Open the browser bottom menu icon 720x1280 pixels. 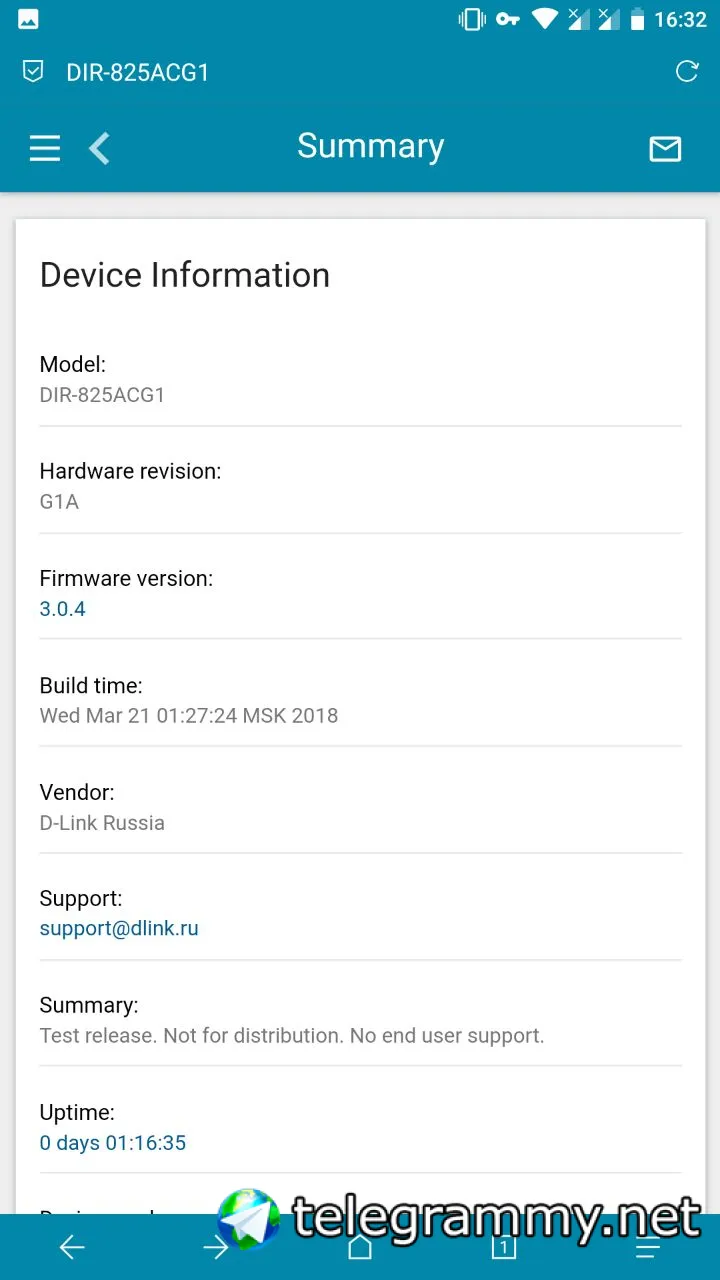tap(648, 1247)
